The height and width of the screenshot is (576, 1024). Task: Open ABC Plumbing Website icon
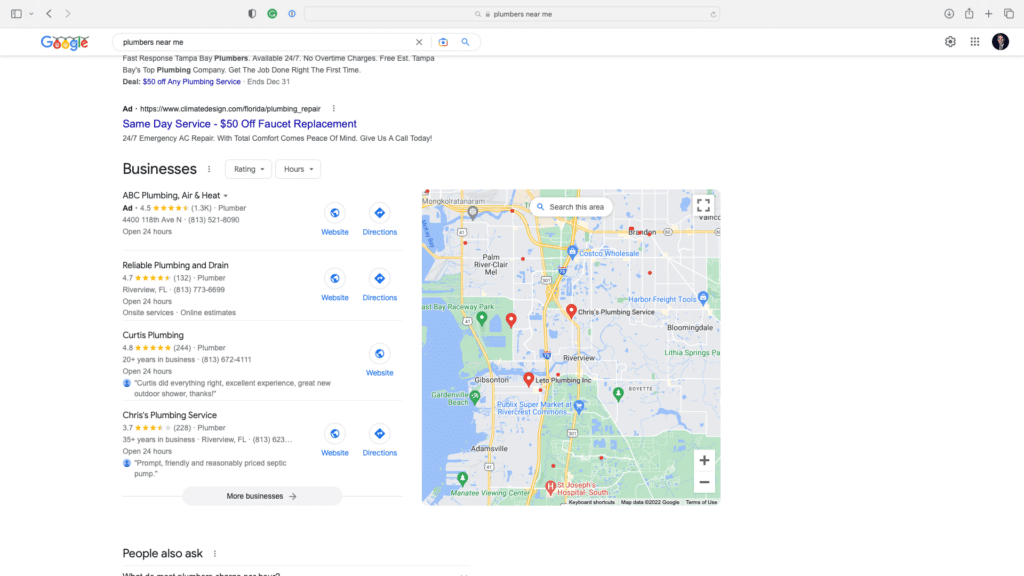pyautogui.click(x=334, y=213)
